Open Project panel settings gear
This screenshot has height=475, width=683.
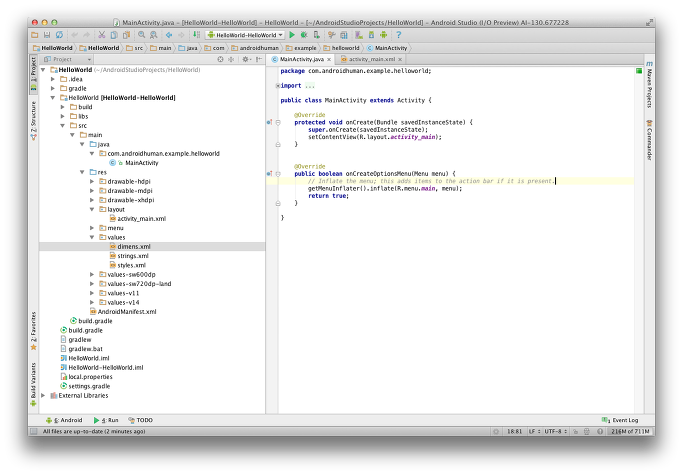tap(247, 59)
